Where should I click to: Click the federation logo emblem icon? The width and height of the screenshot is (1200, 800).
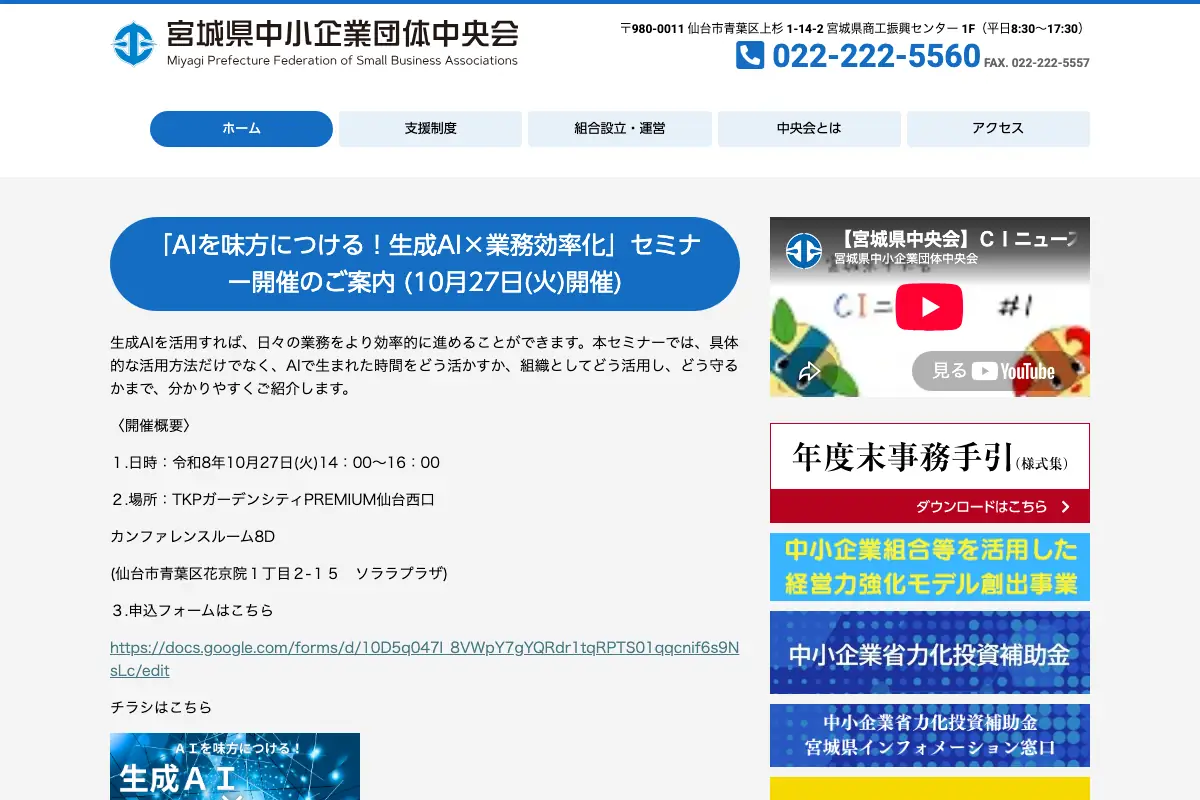point(133,44)
